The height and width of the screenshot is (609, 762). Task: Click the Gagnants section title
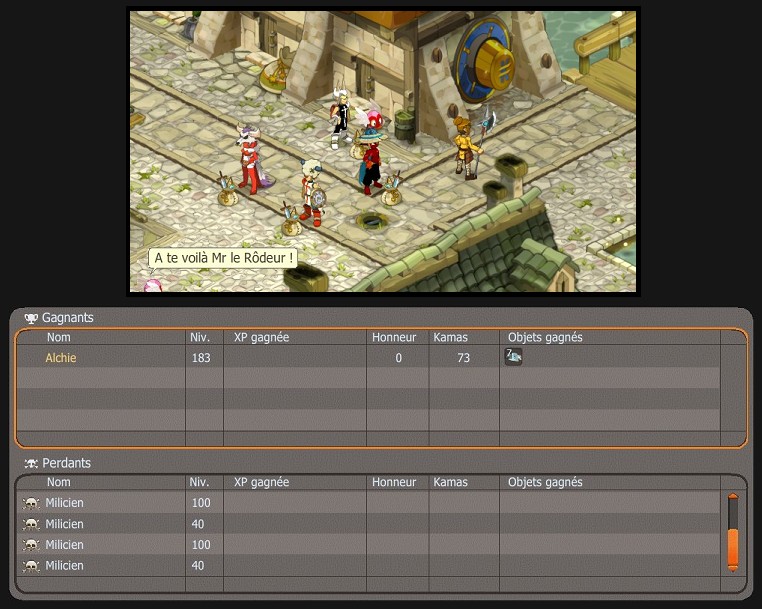pyautogui.click(x=68, y=318)
